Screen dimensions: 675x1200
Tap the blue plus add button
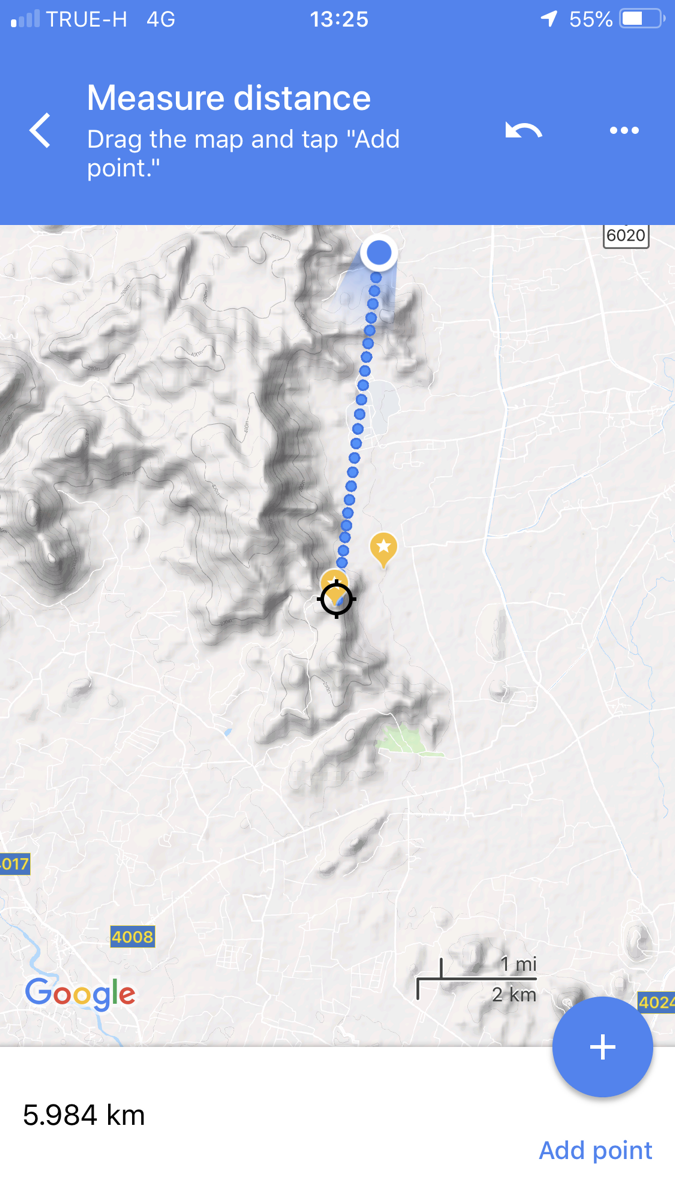coord(602,1047)
